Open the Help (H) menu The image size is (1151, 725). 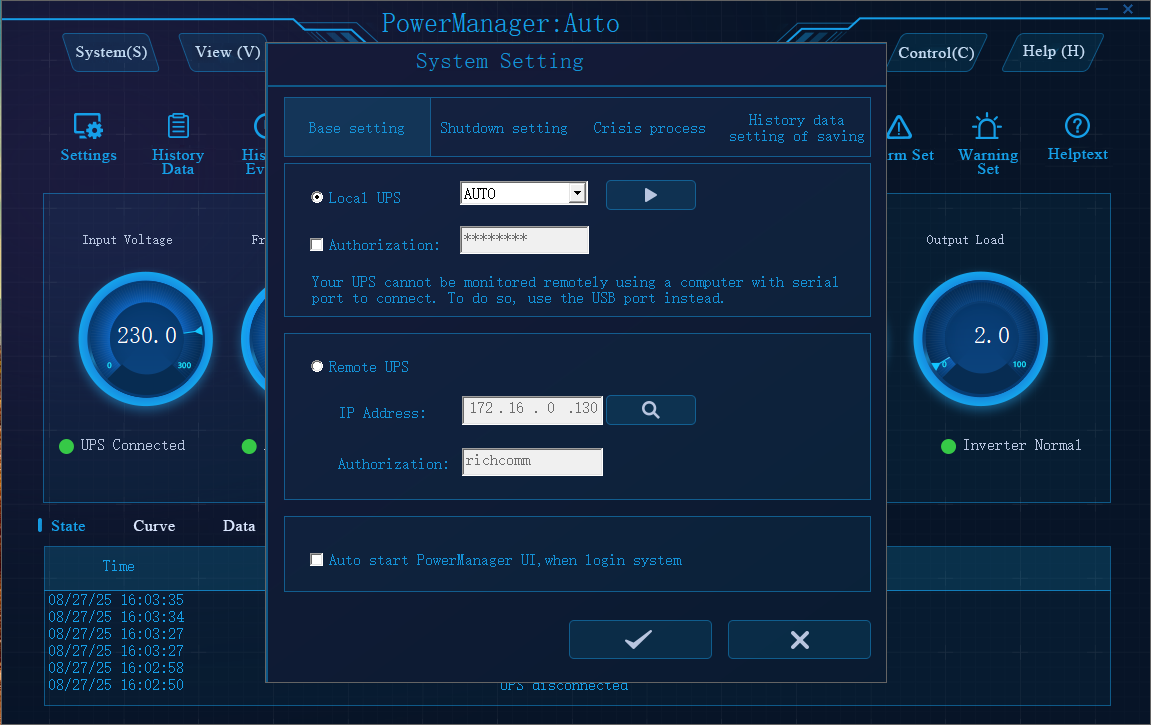click(x=1053, y=51)
